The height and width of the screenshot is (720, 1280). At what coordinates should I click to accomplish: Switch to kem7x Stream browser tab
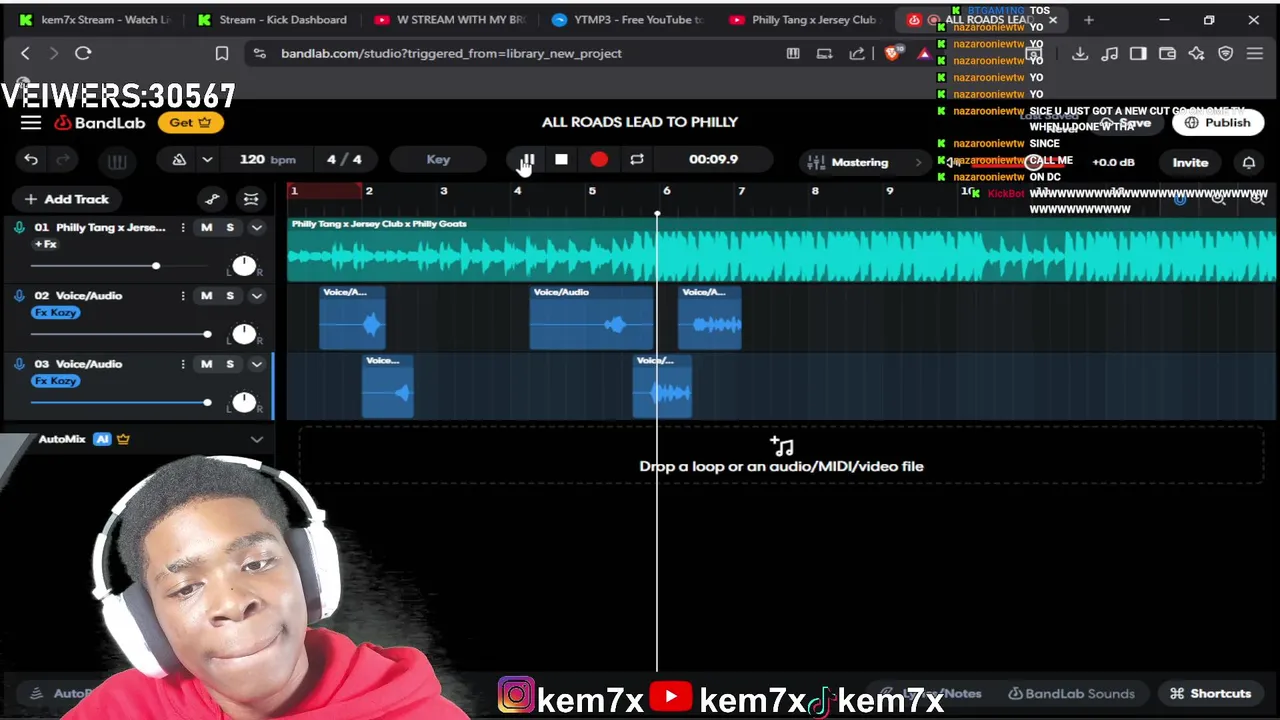[95, 19]
